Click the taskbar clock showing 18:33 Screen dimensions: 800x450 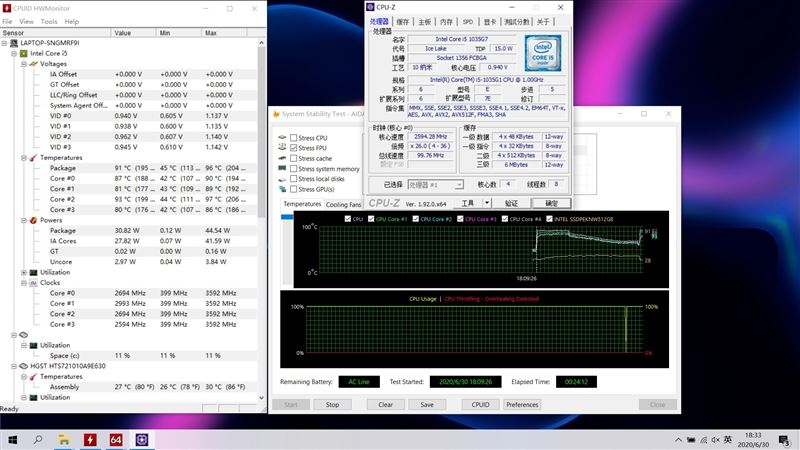[x=753, y=440]
